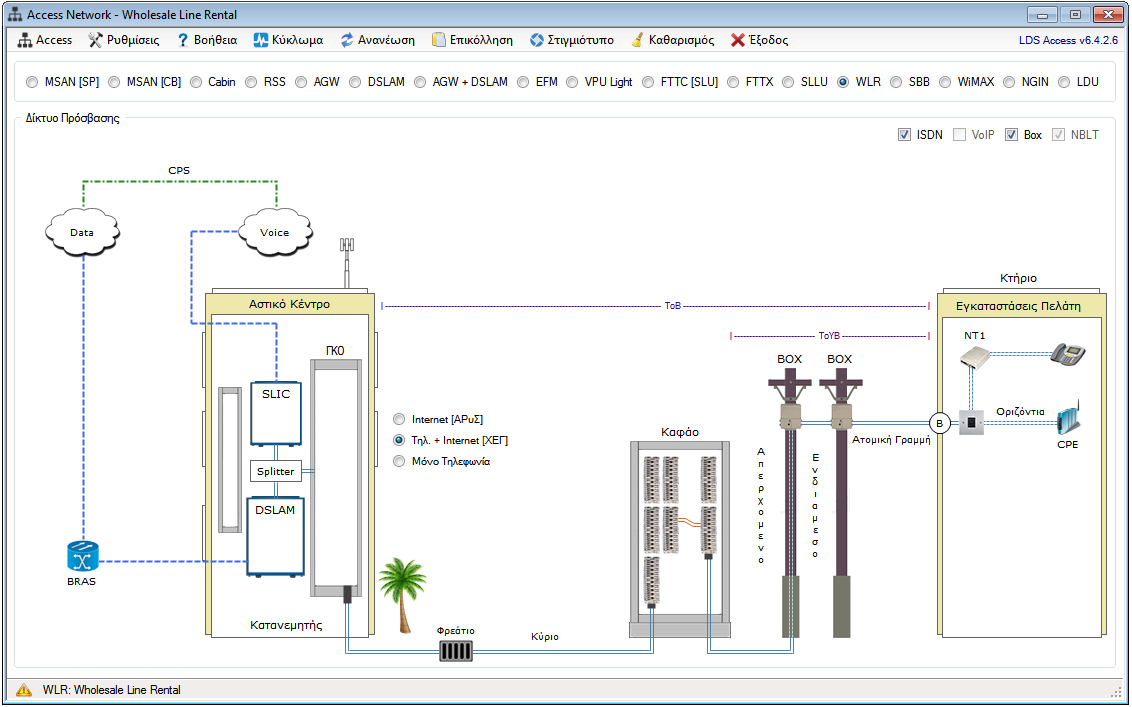Open the Access menu
1132x707 pixels.
pyautogui.click(x=46, y=40)
